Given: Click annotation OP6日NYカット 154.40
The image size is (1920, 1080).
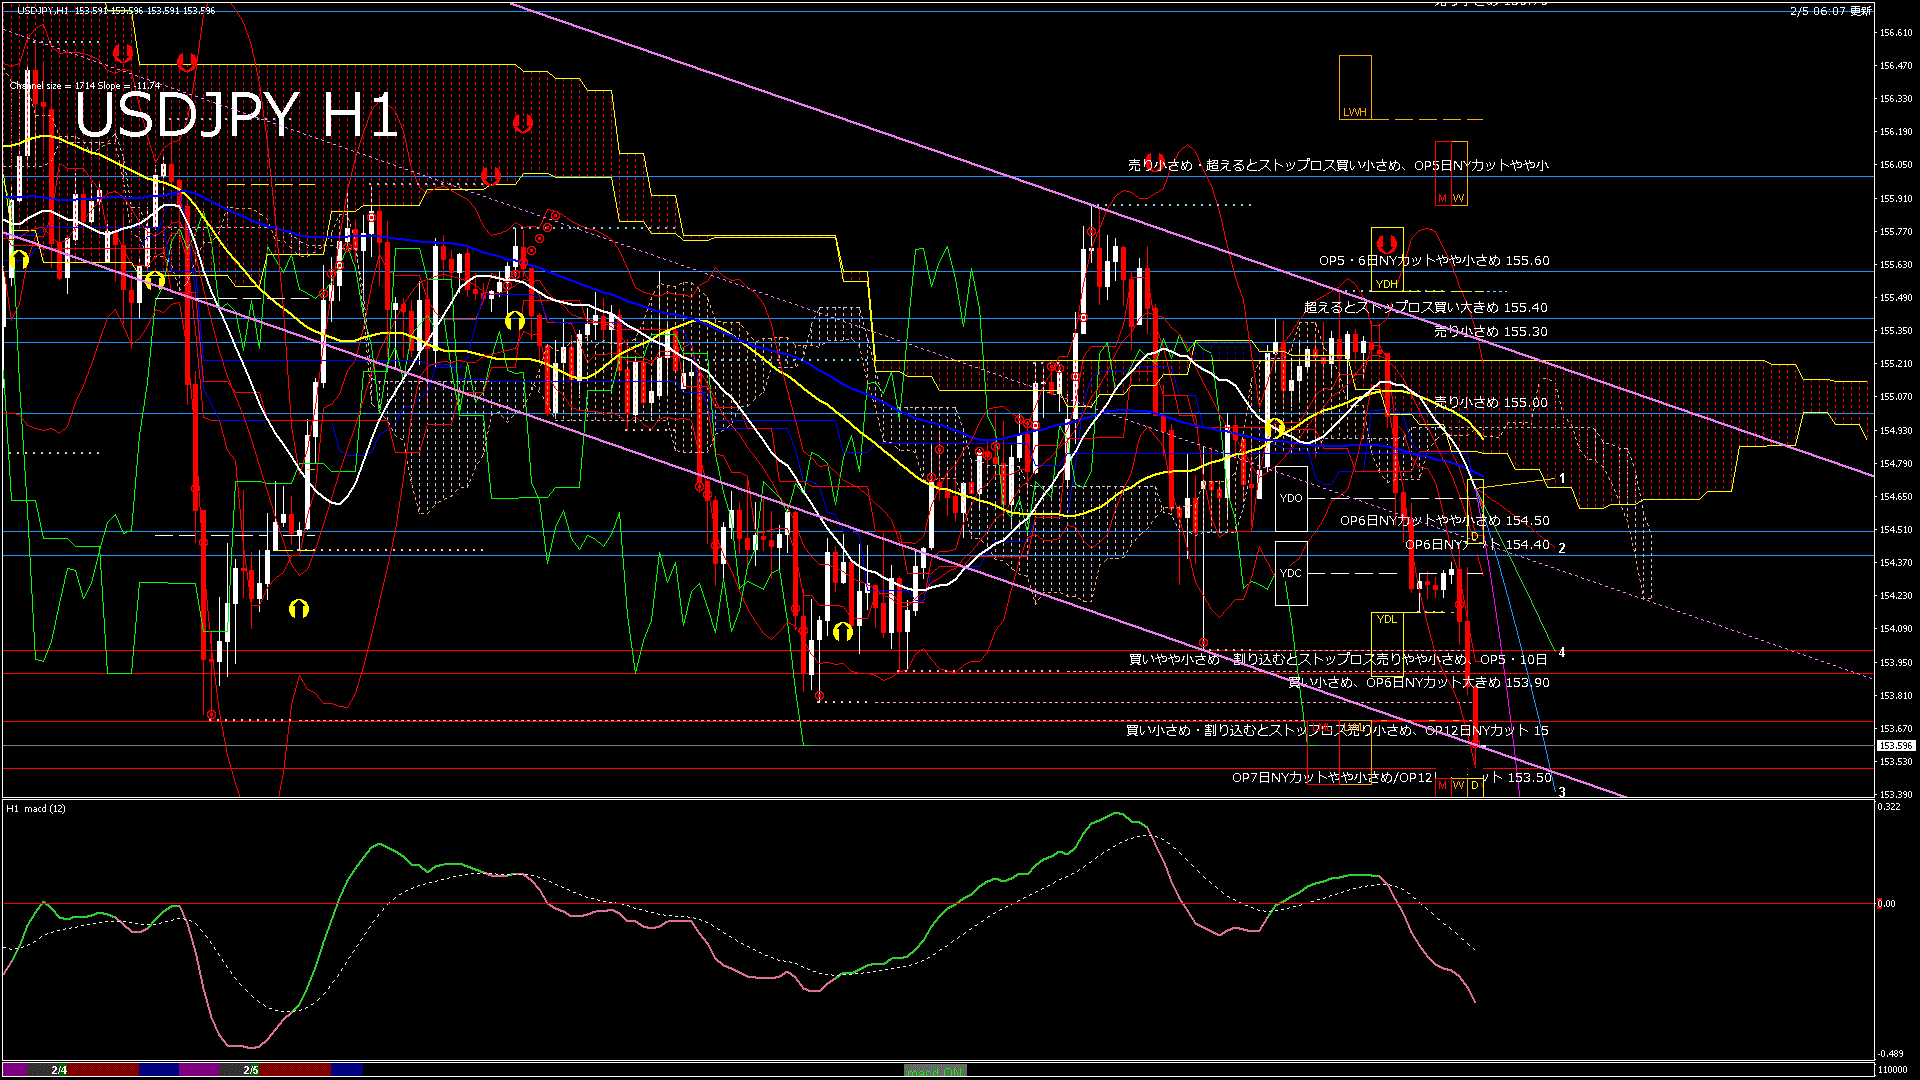Looking at the screenshot, I should (1478, 544).
